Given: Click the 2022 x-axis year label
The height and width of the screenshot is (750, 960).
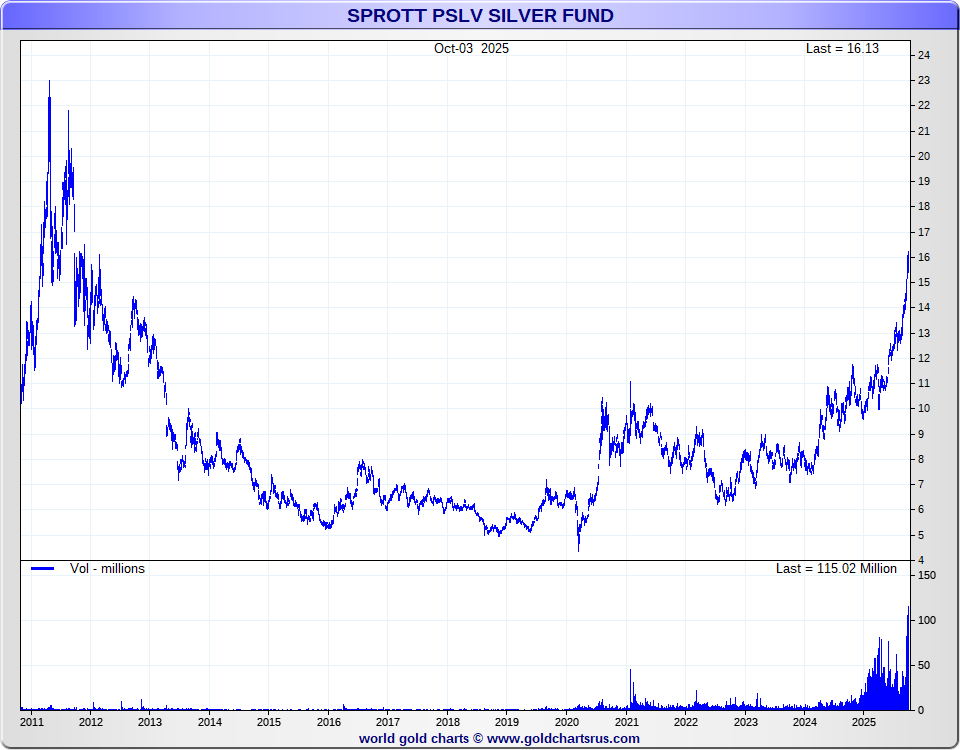Looking at the screenshot, I should coord(686,722).
